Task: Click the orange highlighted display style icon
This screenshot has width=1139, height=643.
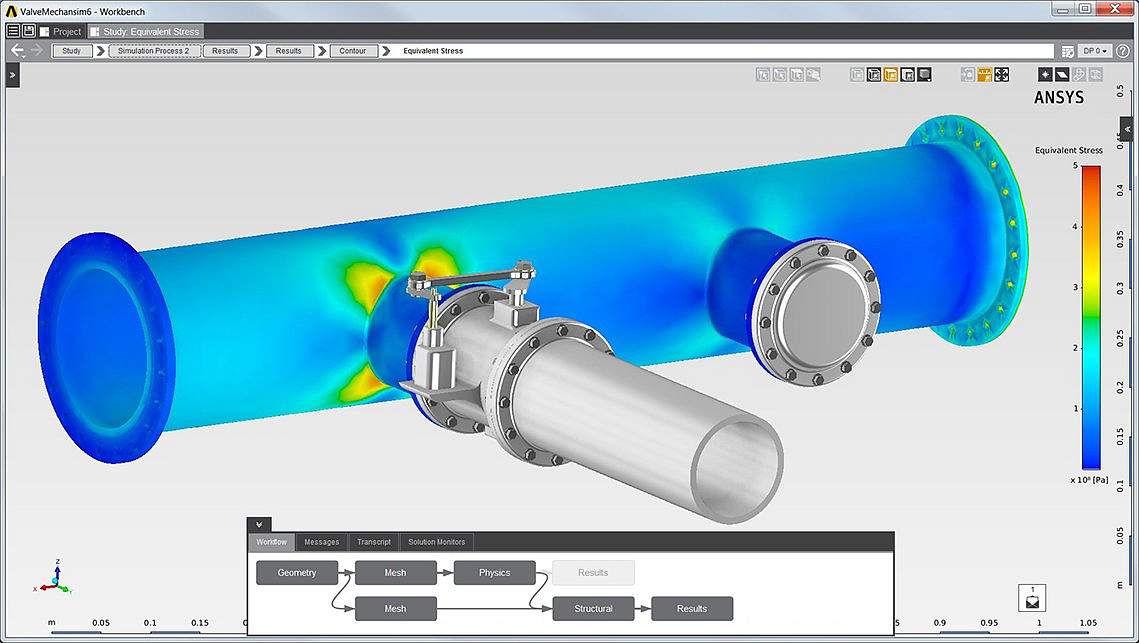Action: click(x=890, y=73)
